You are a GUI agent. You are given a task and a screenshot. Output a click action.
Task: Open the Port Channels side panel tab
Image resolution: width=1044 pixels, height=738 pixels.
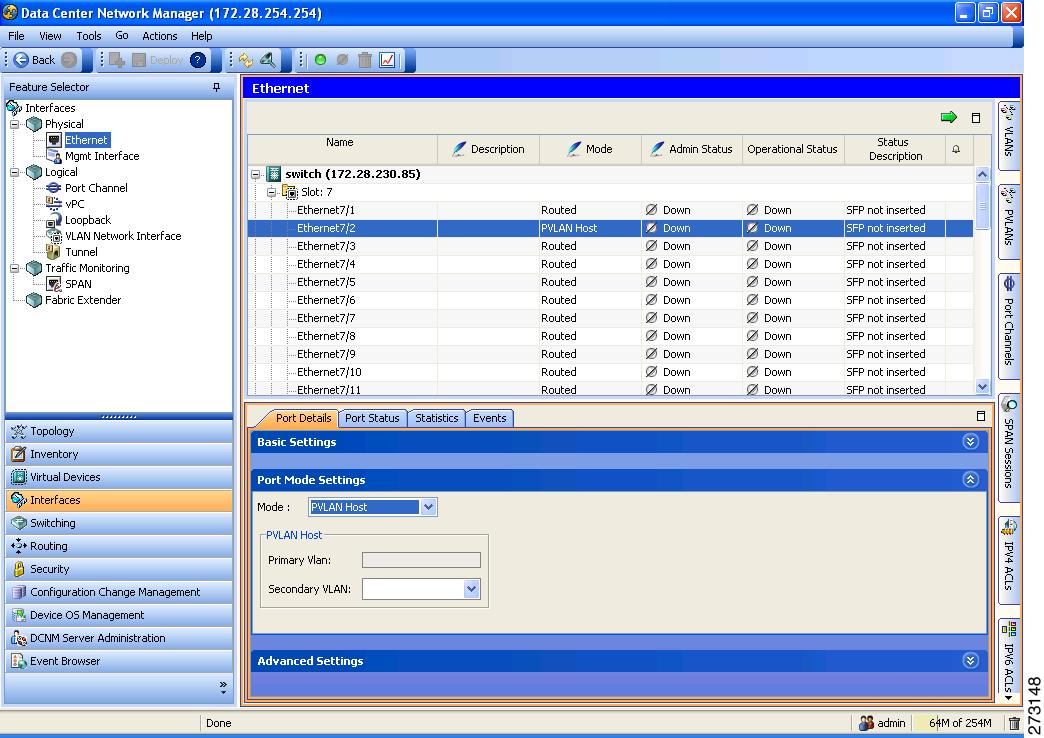(1009, 326)
